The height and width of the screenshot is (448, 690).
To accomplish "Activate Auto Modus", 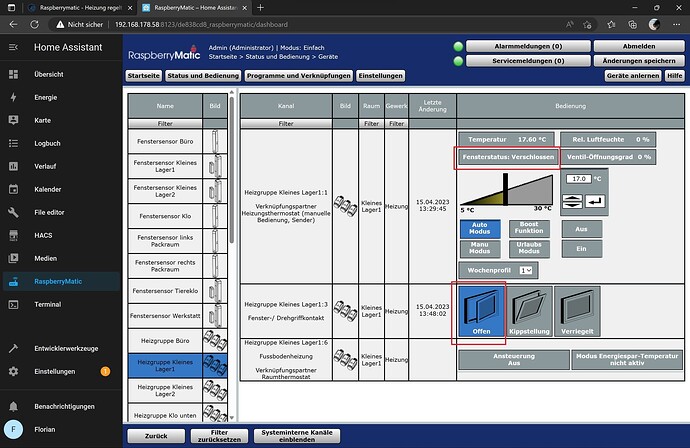I will point(480,228).
